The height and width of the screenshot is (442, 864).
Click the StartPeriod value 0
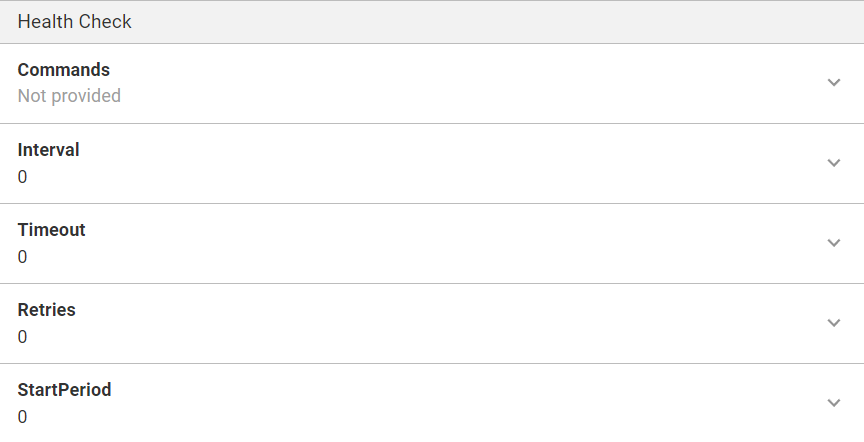point(23,417)
